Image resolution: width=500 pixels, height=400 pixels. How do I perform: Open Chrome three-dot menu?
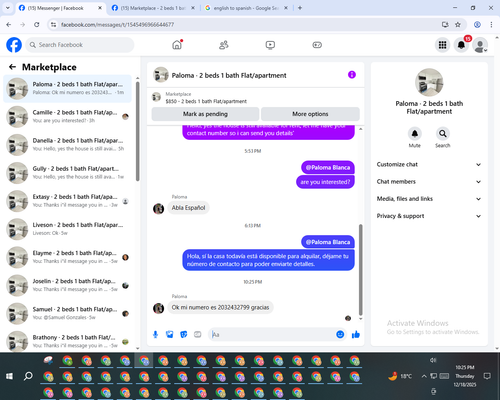point(491,24)
